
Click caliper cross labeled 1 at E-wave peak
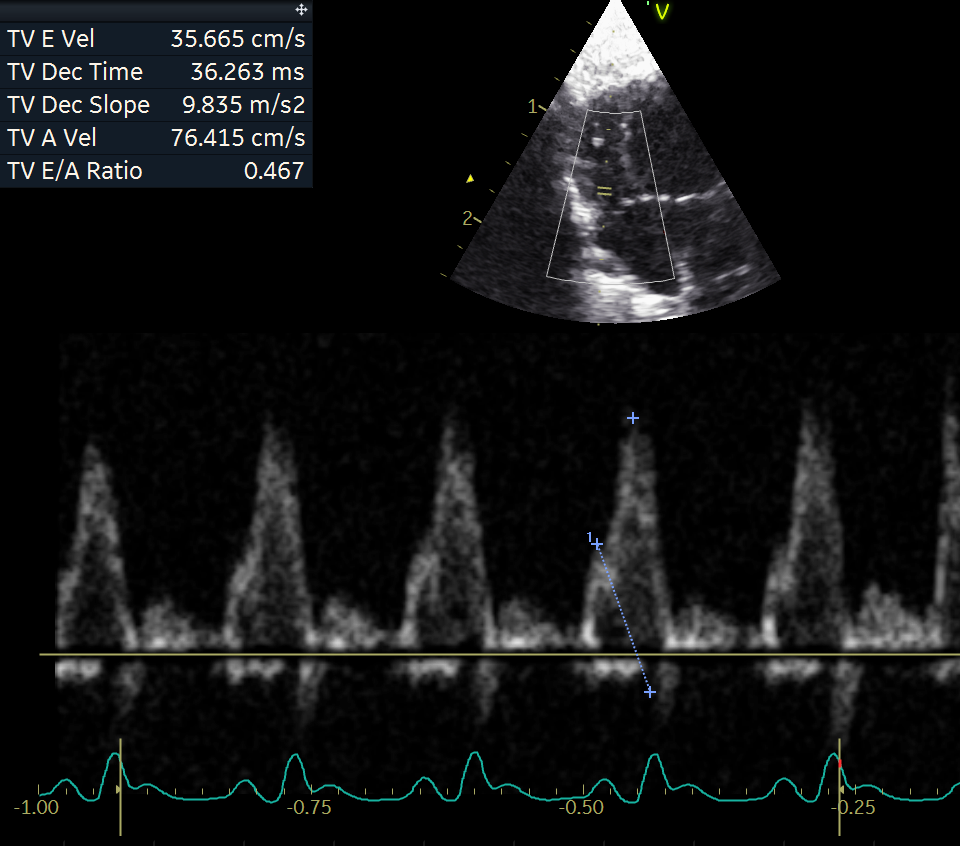point(597,544)
